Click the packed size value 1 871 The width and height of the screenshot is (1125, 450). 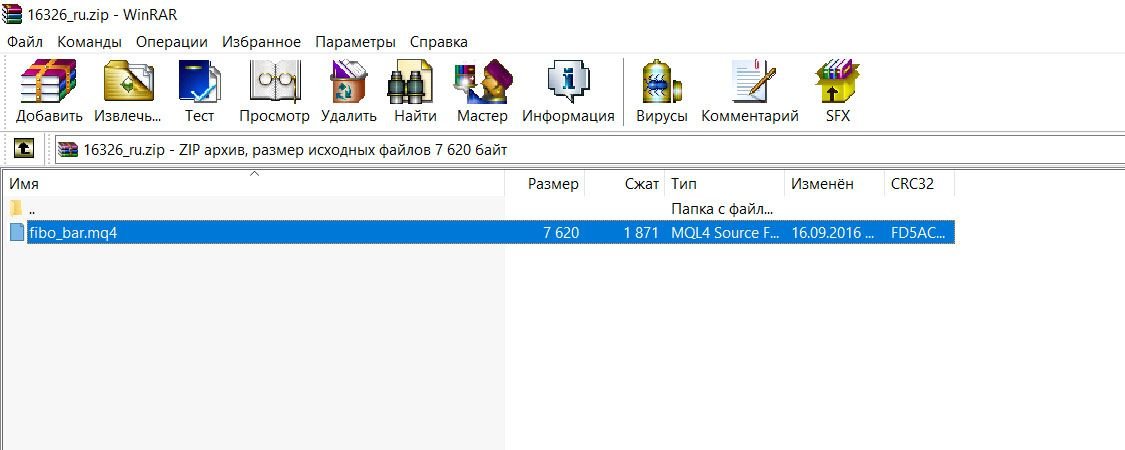(x=641, y=233)
